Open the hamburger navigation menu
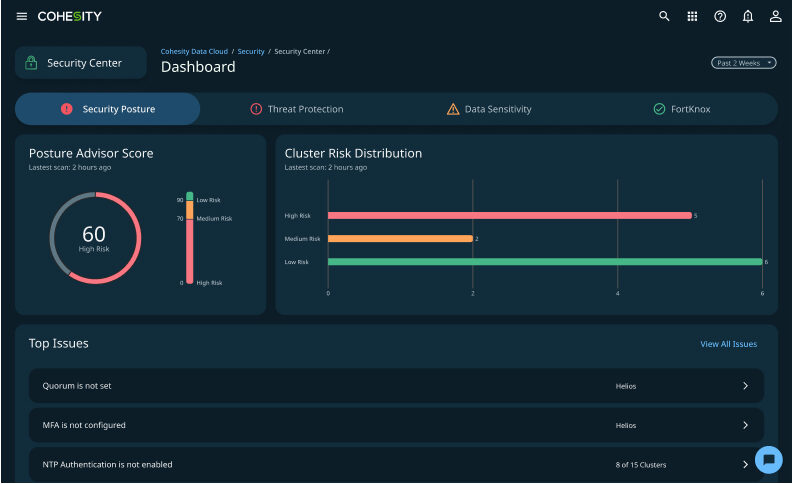792x484 pixels. pyautogui.click(x=22, y=16)
